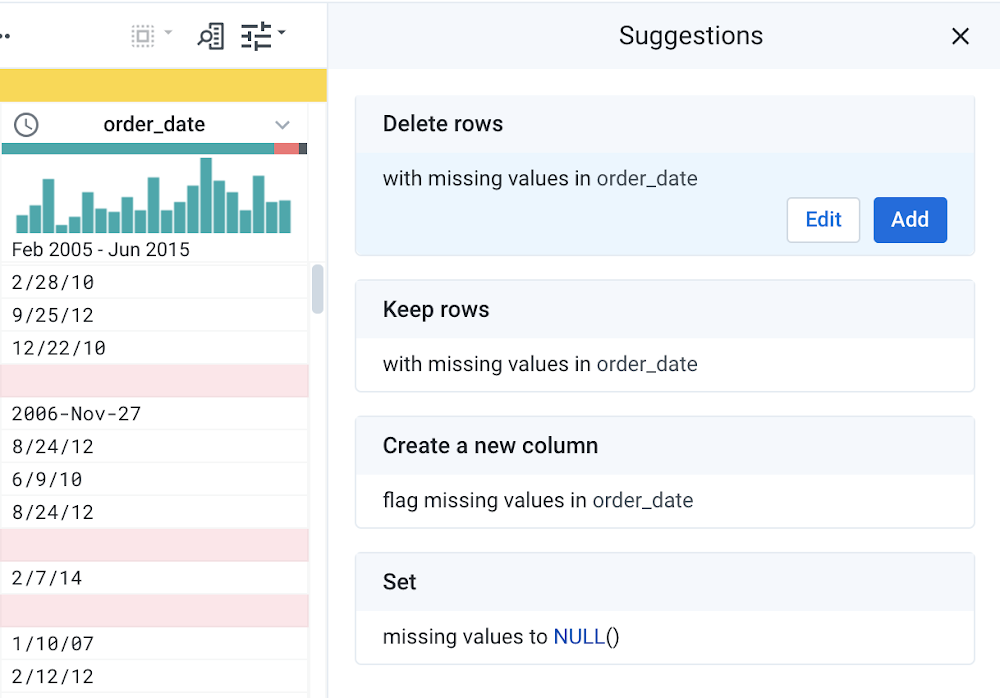Click the Feb 2005 - Jun 2015 range label

click(x=101, y=249)
